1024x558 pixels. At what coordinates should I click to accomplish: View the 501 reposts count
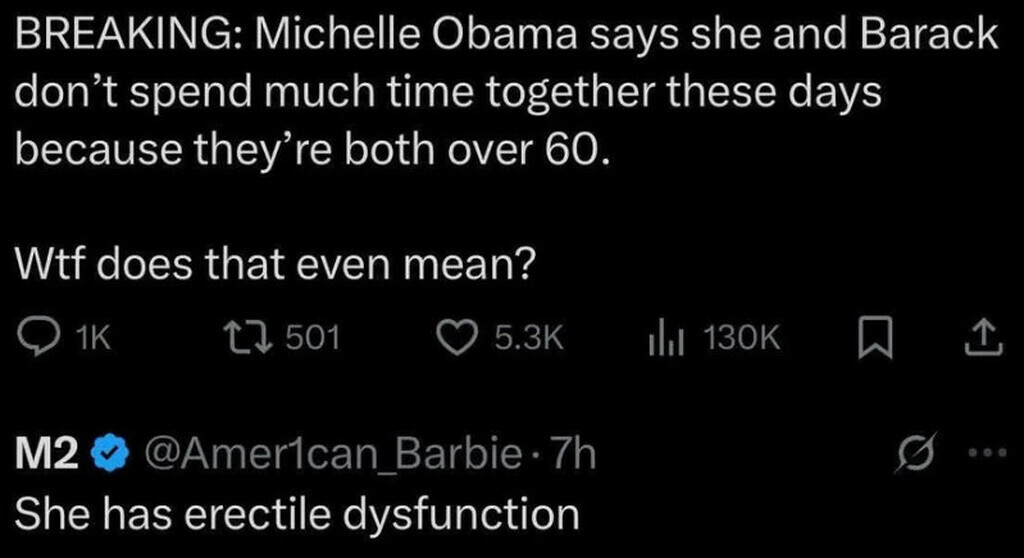point(314,338)
